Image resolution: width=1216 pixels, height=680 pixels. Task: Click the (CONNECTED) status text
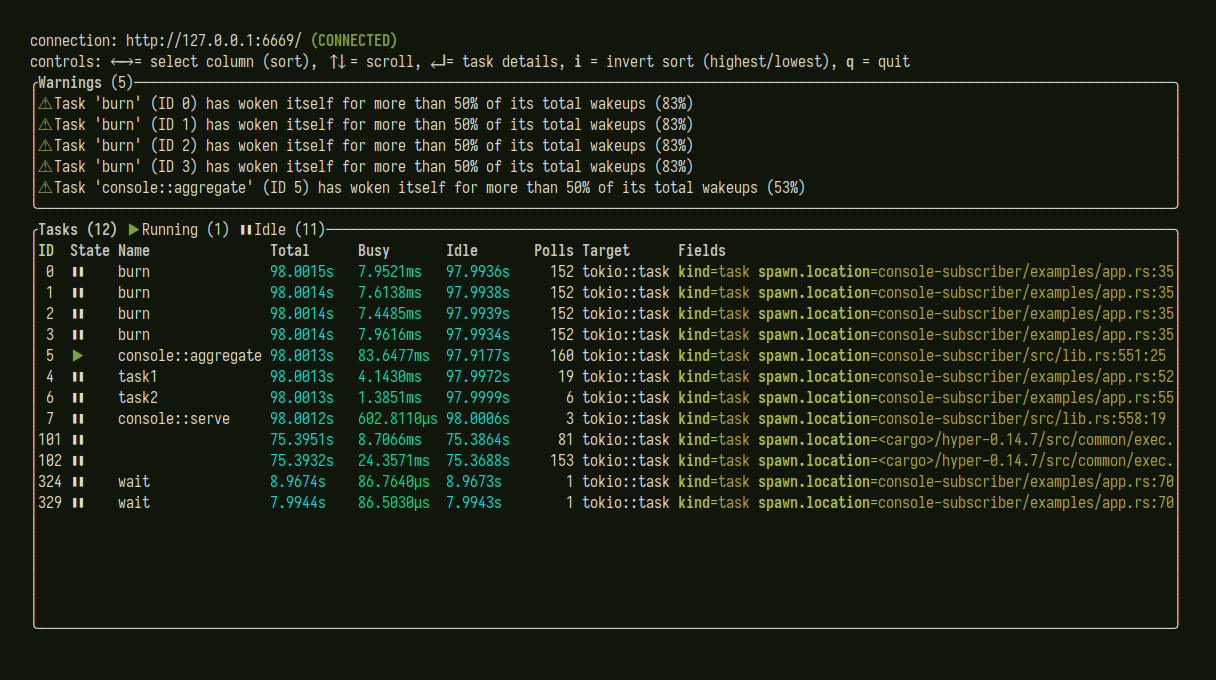pos(354,41)
